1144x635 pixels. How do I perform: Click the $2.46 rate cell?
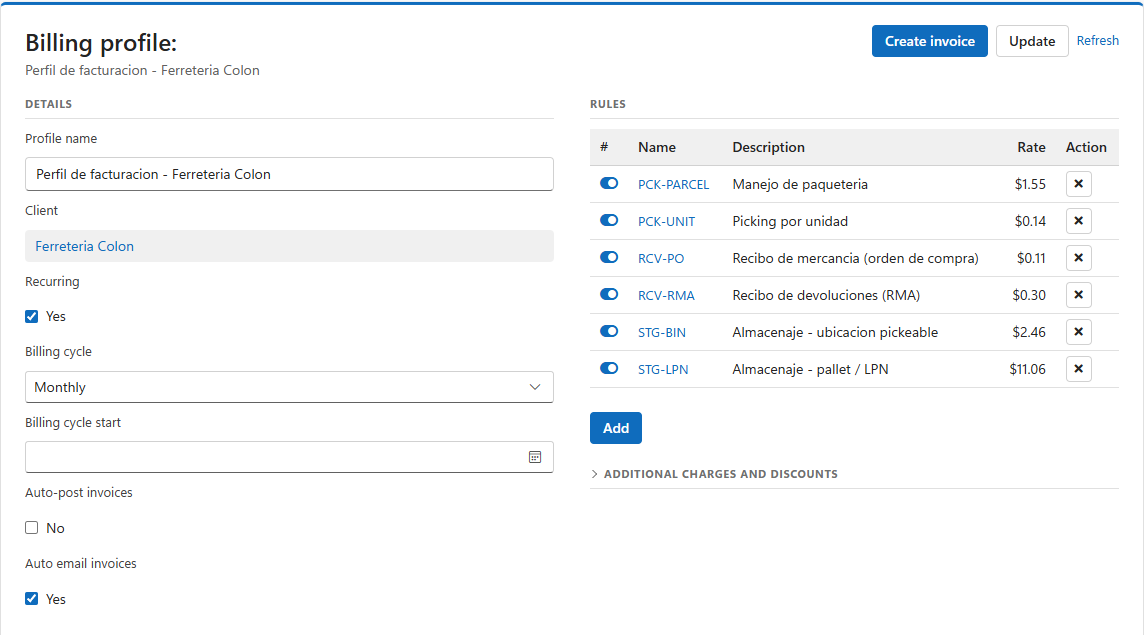tap(1029, 333)
